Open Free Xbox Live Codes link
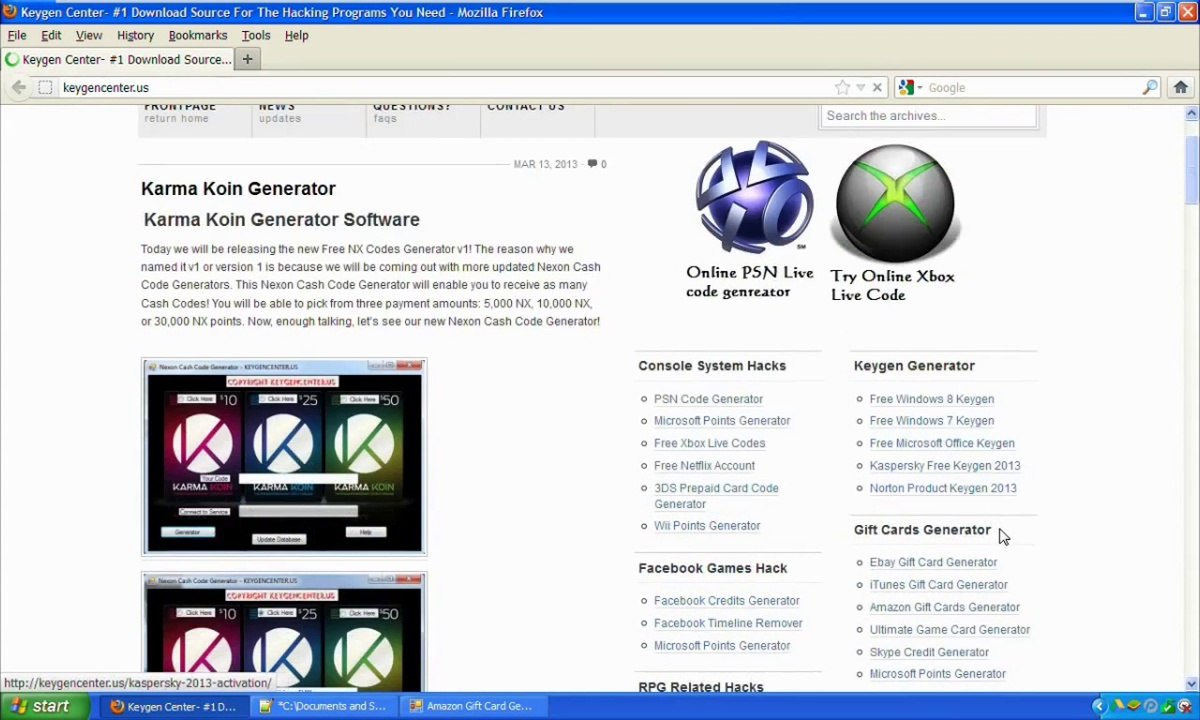Image resolution: width=1200 pixels, height=720 pixels. click(x=709, y=443)
